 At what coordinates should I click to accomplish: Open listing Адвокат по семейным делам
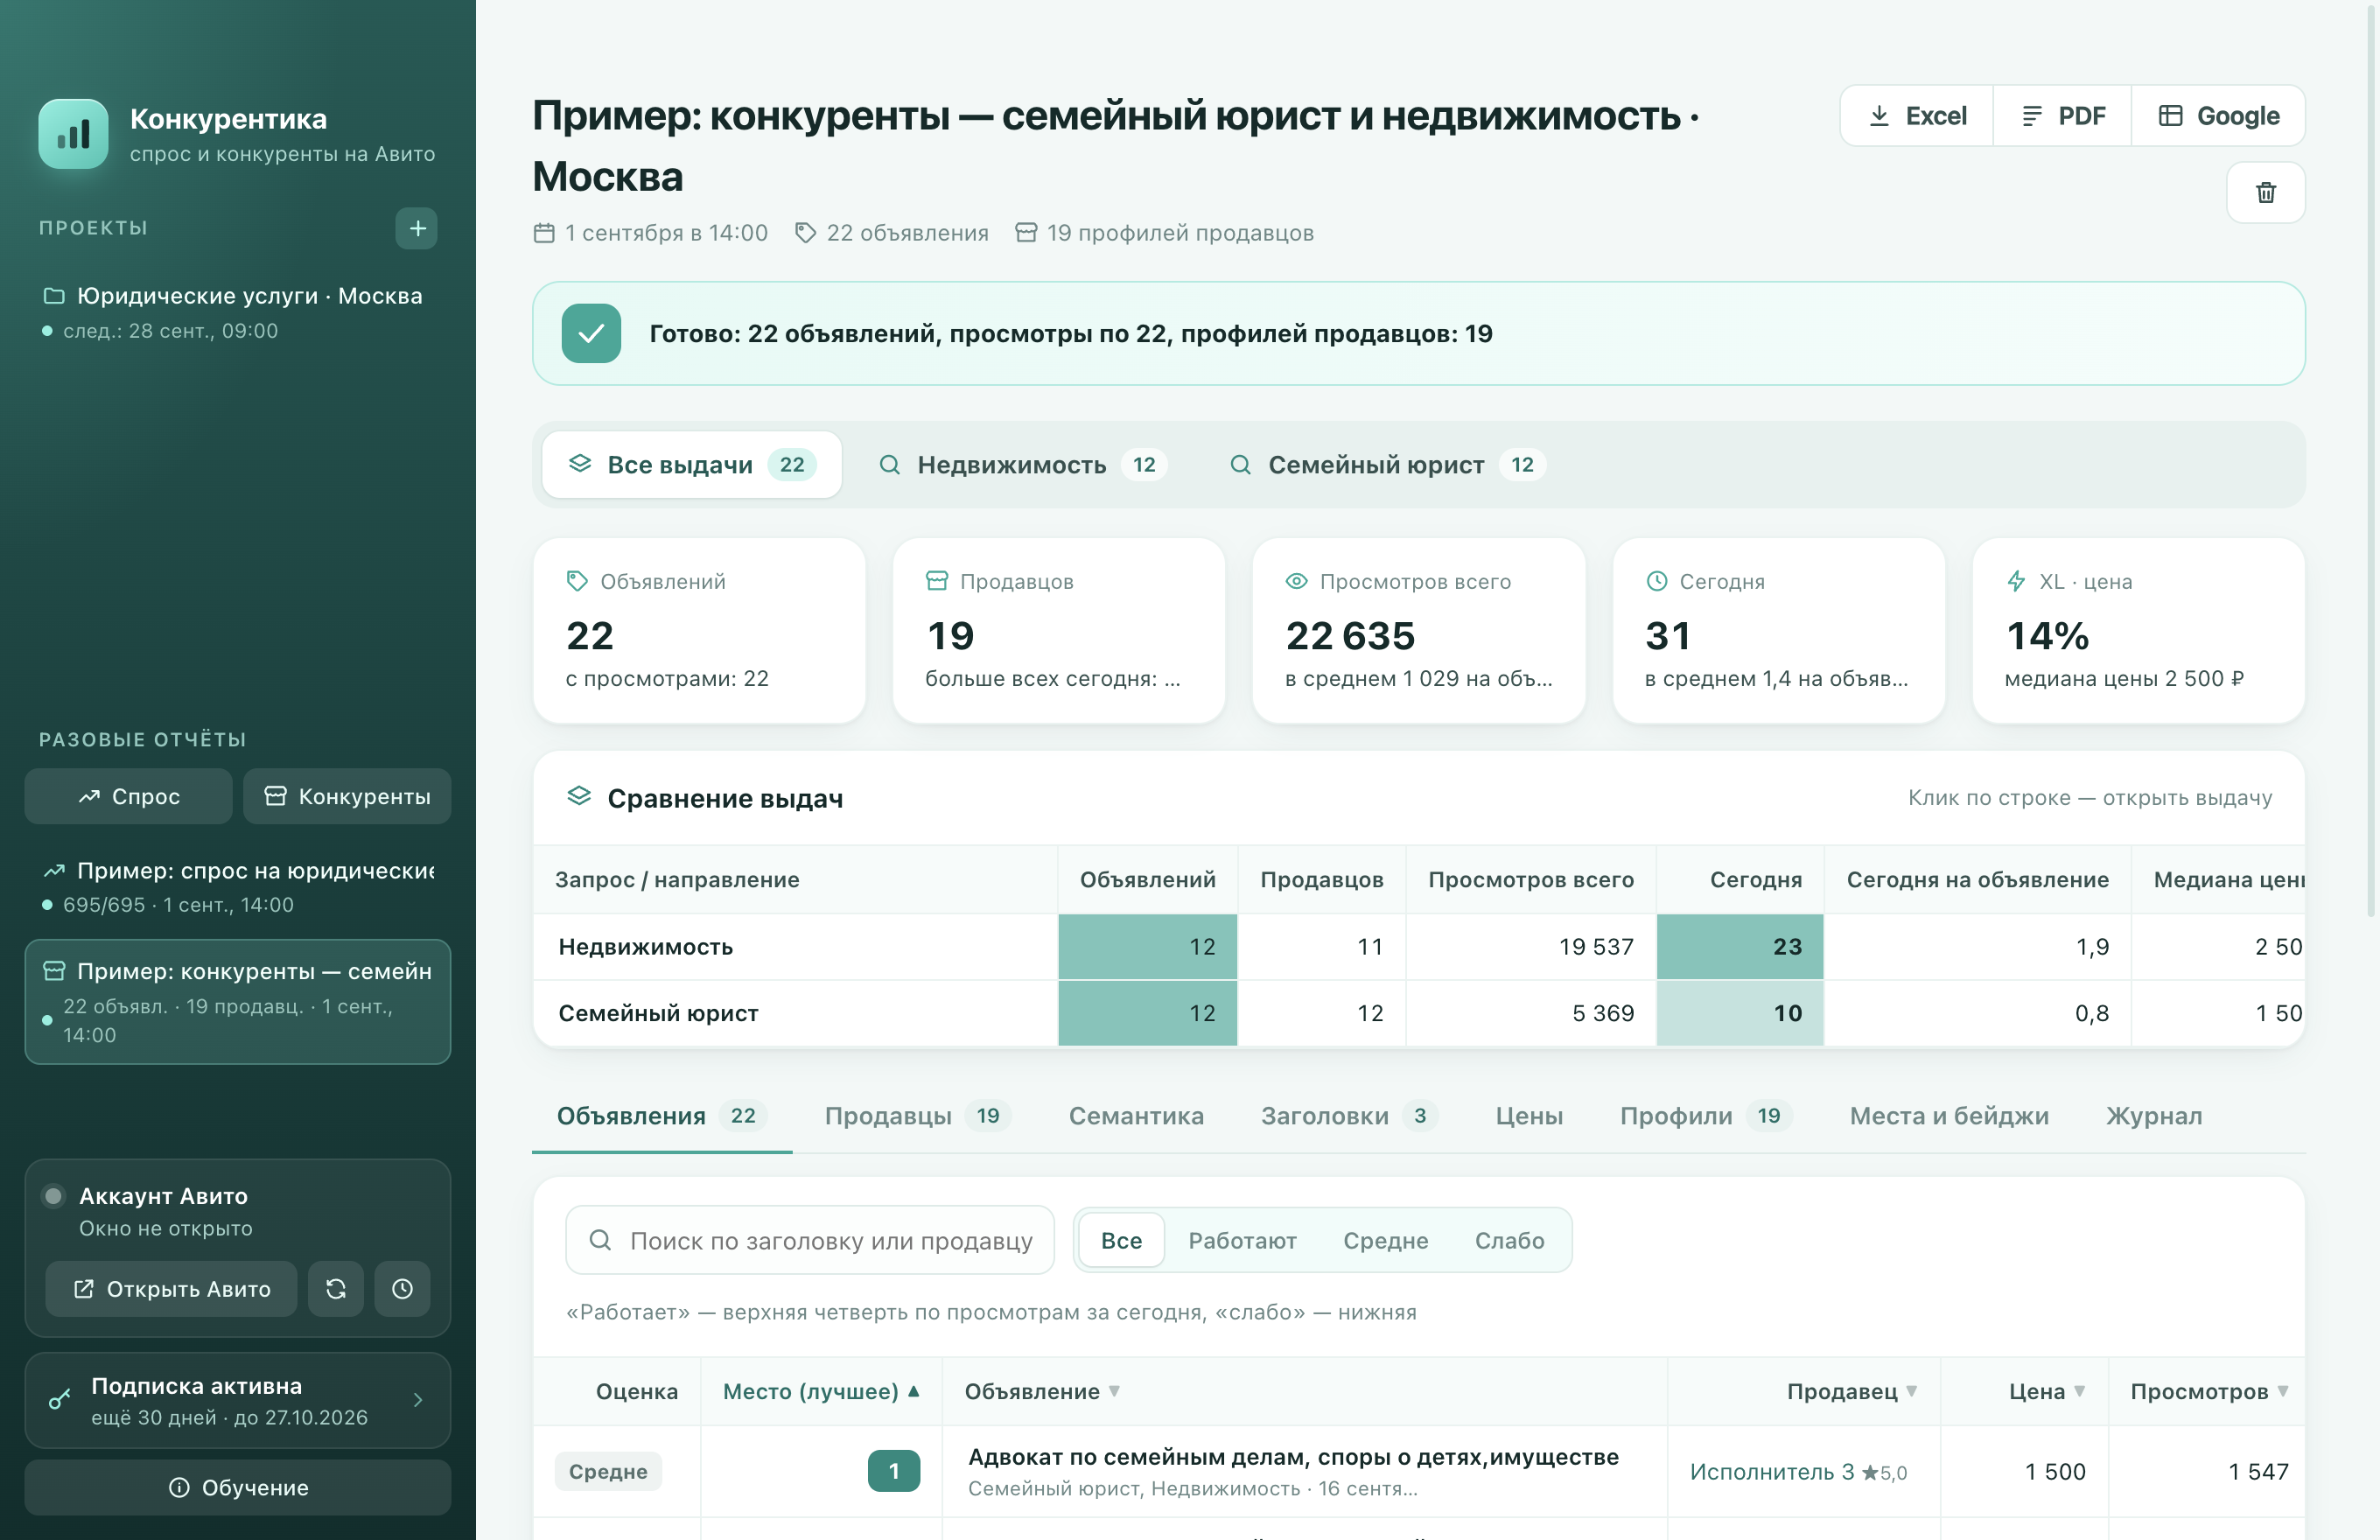[1293, 1457]
